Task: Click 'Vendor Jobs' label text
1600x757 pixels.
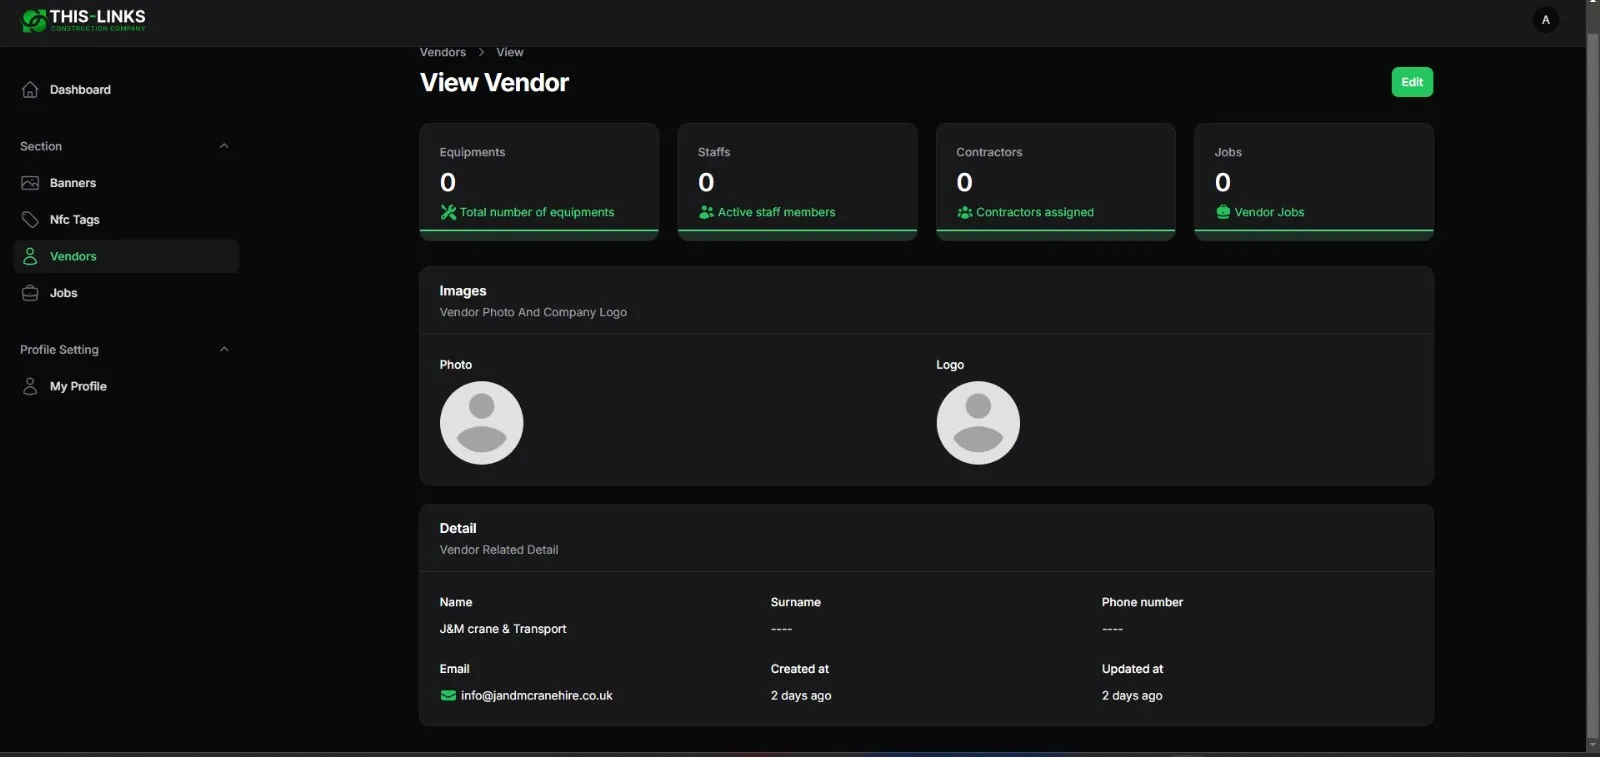Action: pos(1269,212)
